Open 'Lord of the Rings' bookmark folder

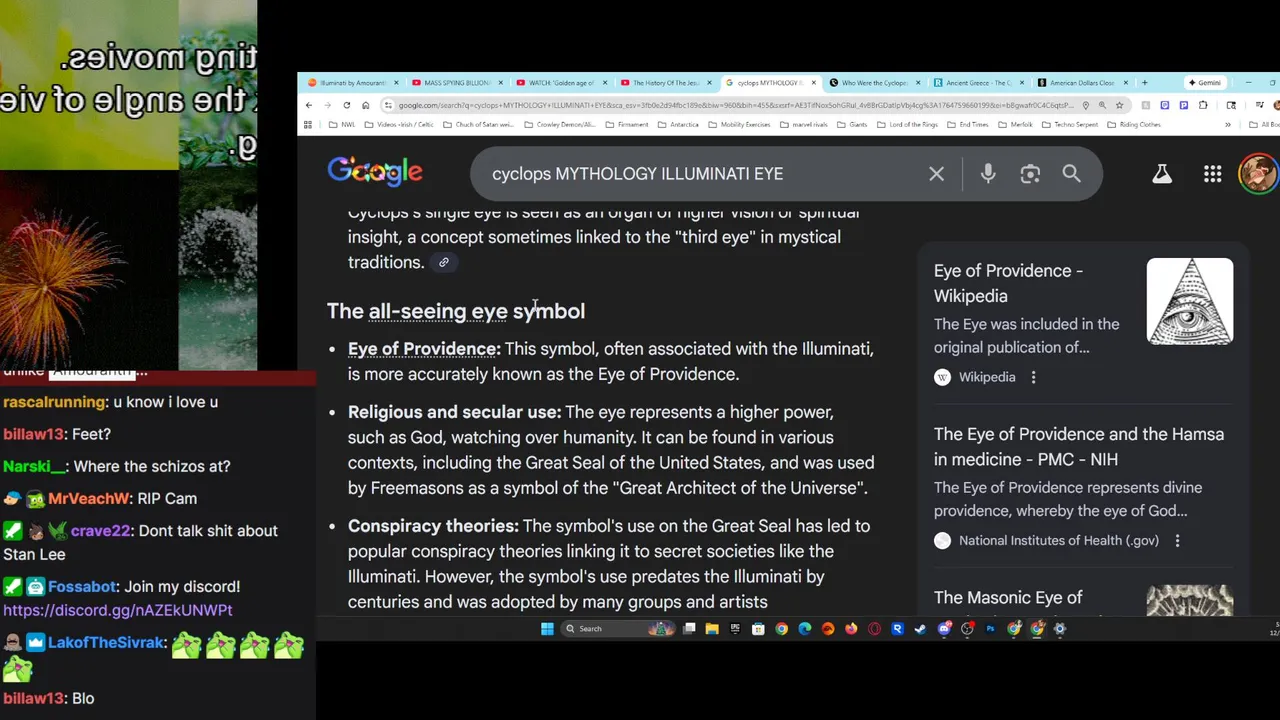coord(907,125)
